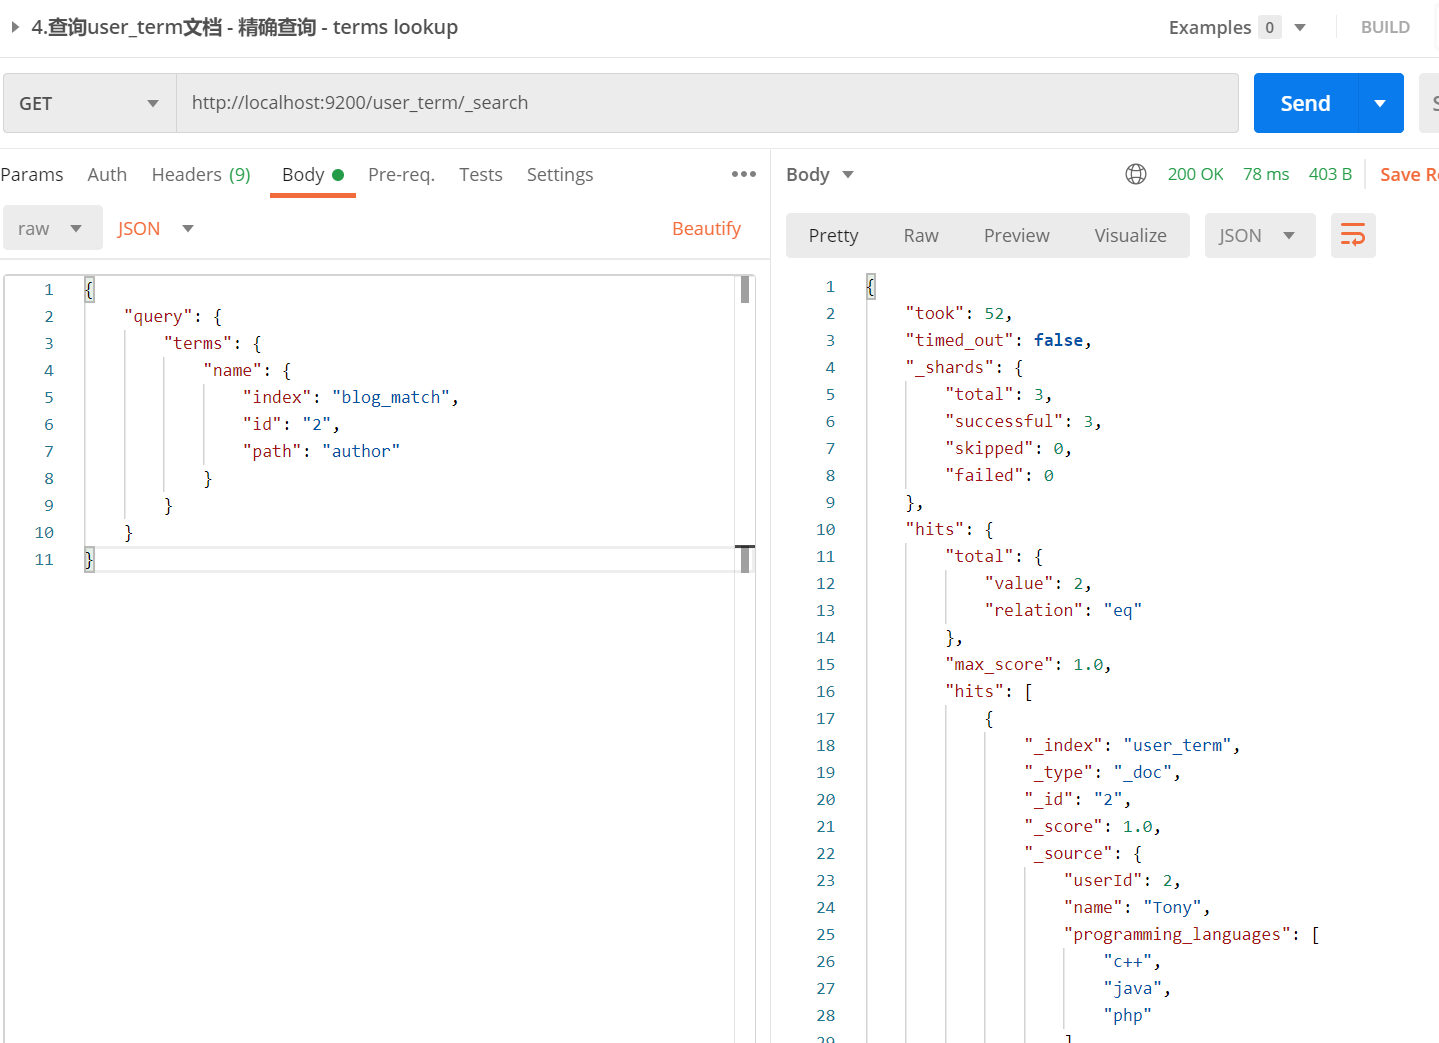Expand the Examples dropdown arrow
This screenshot has height=1043, width=1439.
(x=1300, y=27)
